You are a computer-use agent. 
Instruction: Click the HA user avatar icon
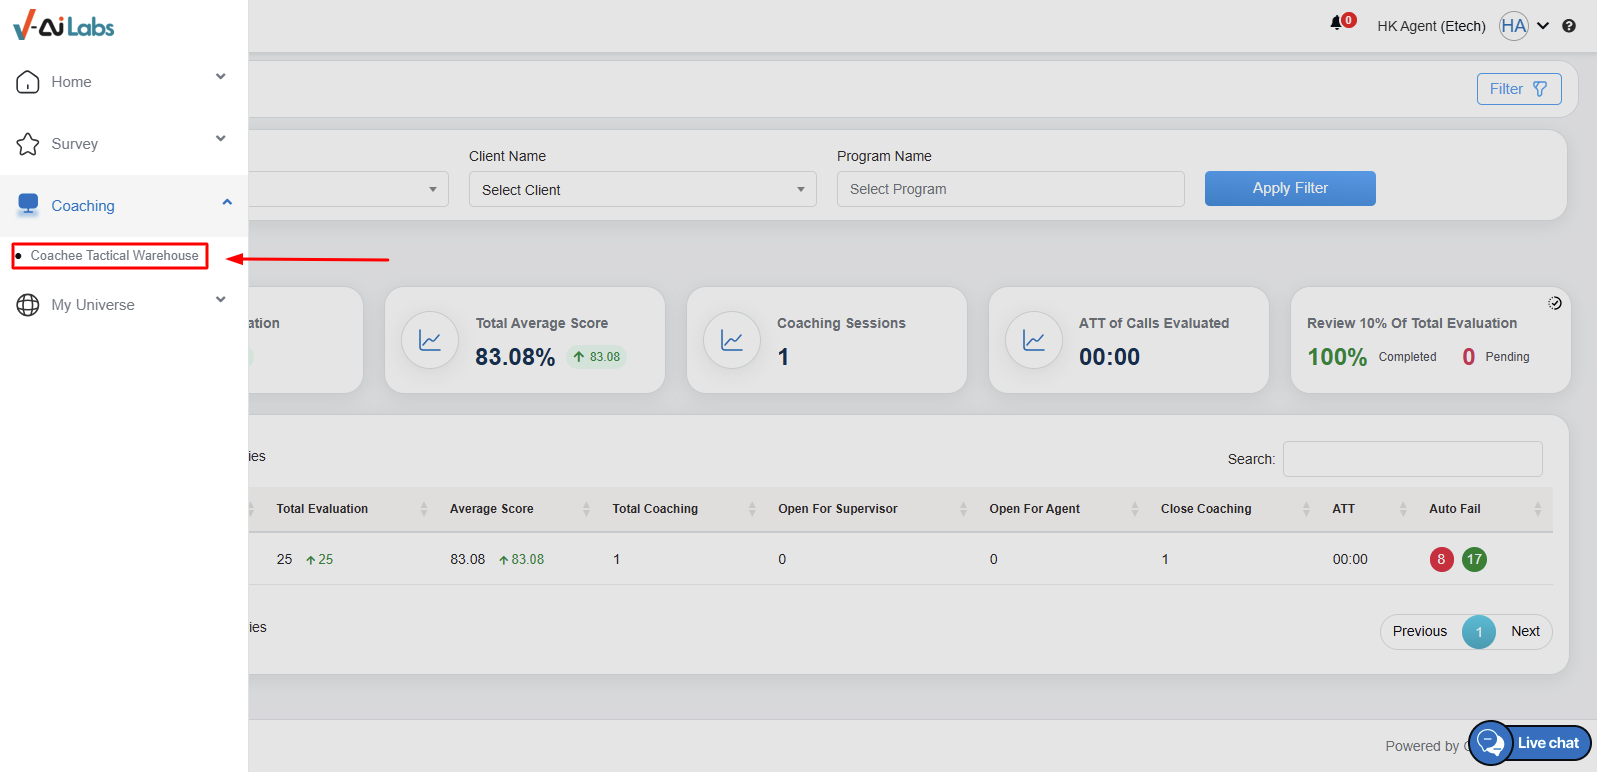[1513, 26]
